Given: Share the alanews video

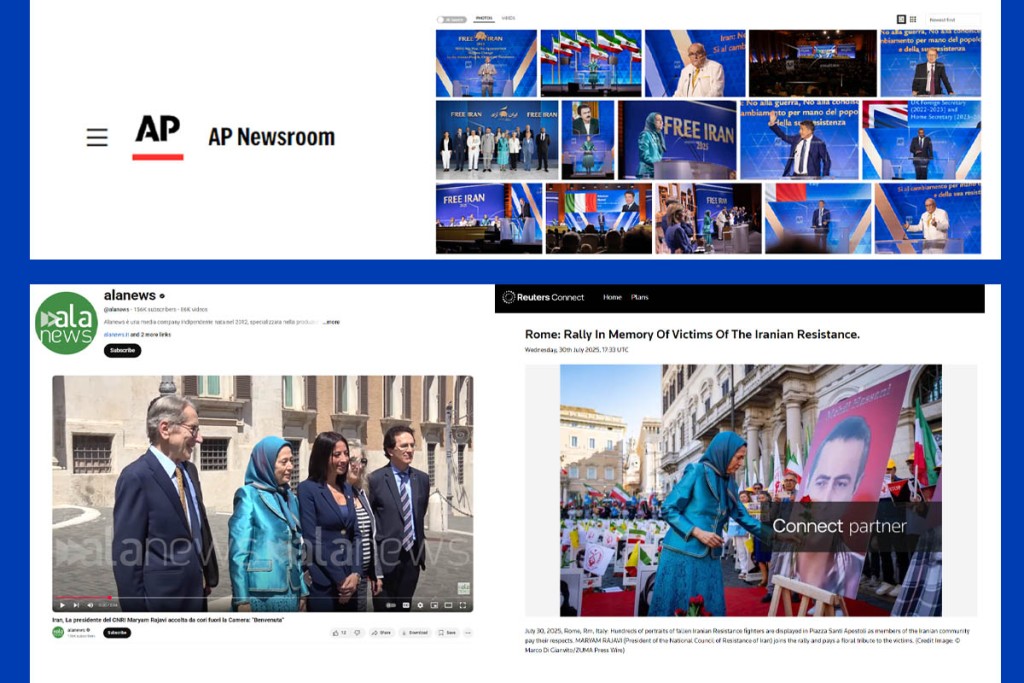Looking at the screenshot, I should click(x=381, y=633).
